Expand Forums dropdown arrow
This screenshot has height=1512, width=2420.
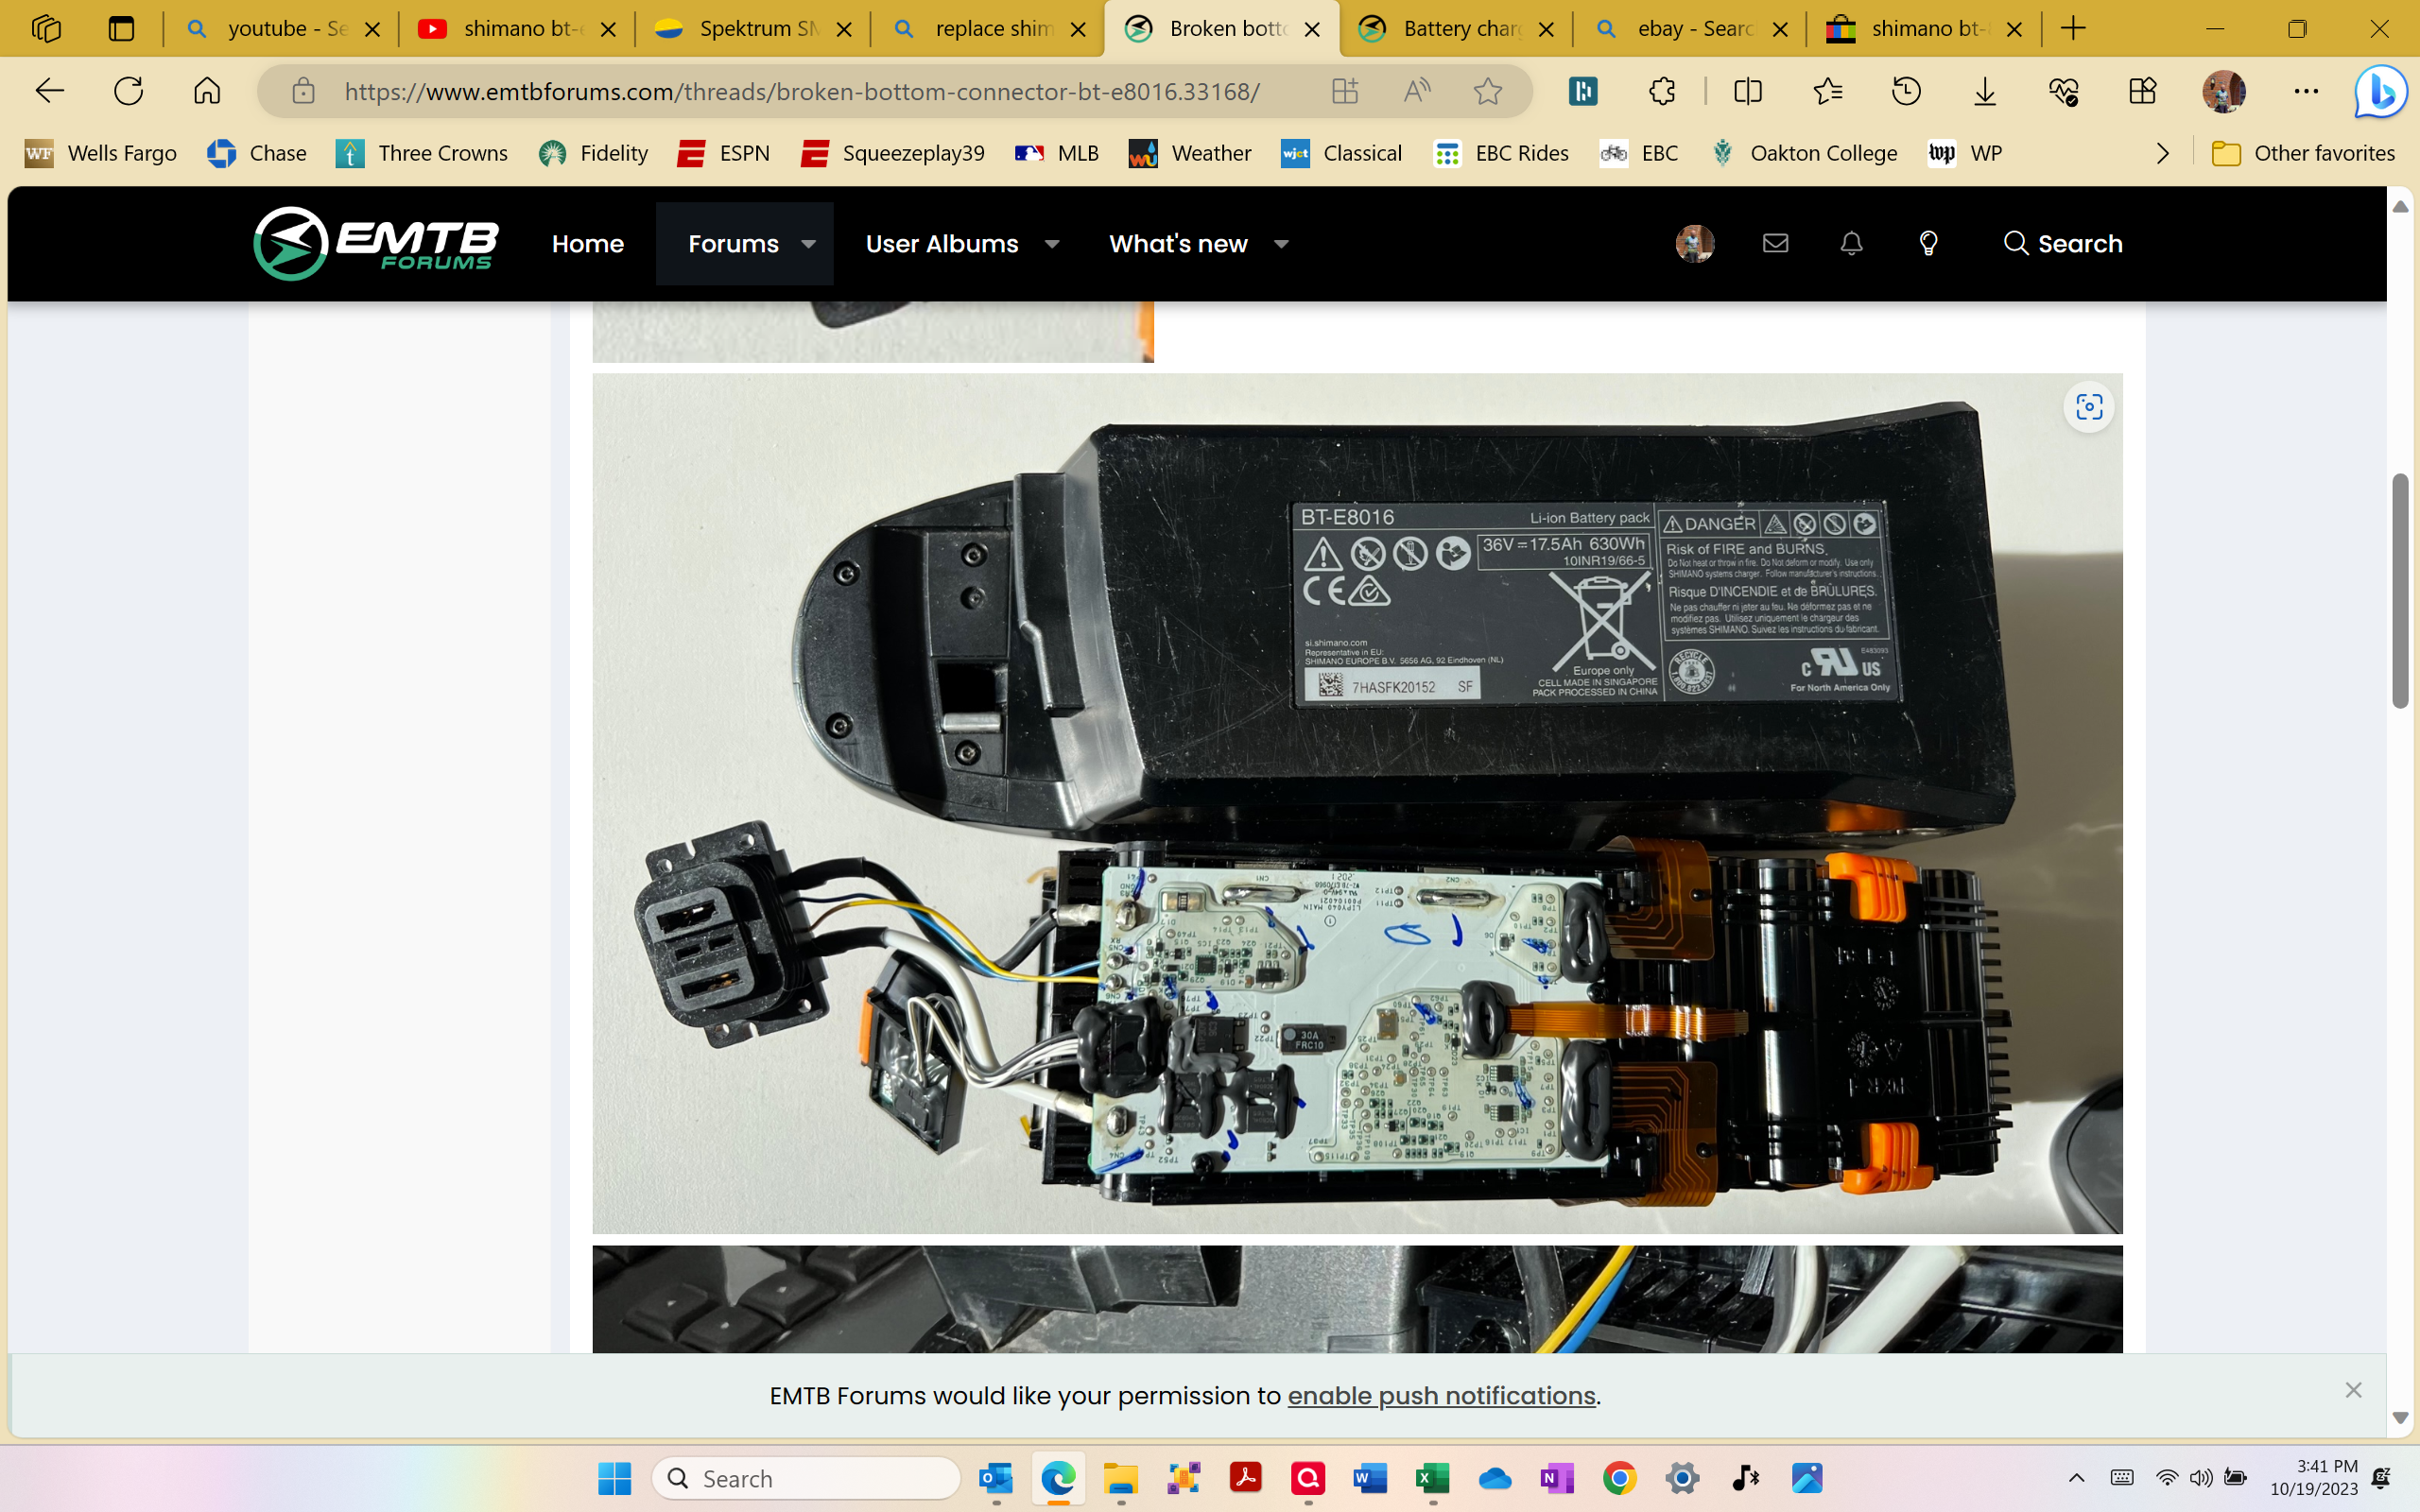point(808,243)
